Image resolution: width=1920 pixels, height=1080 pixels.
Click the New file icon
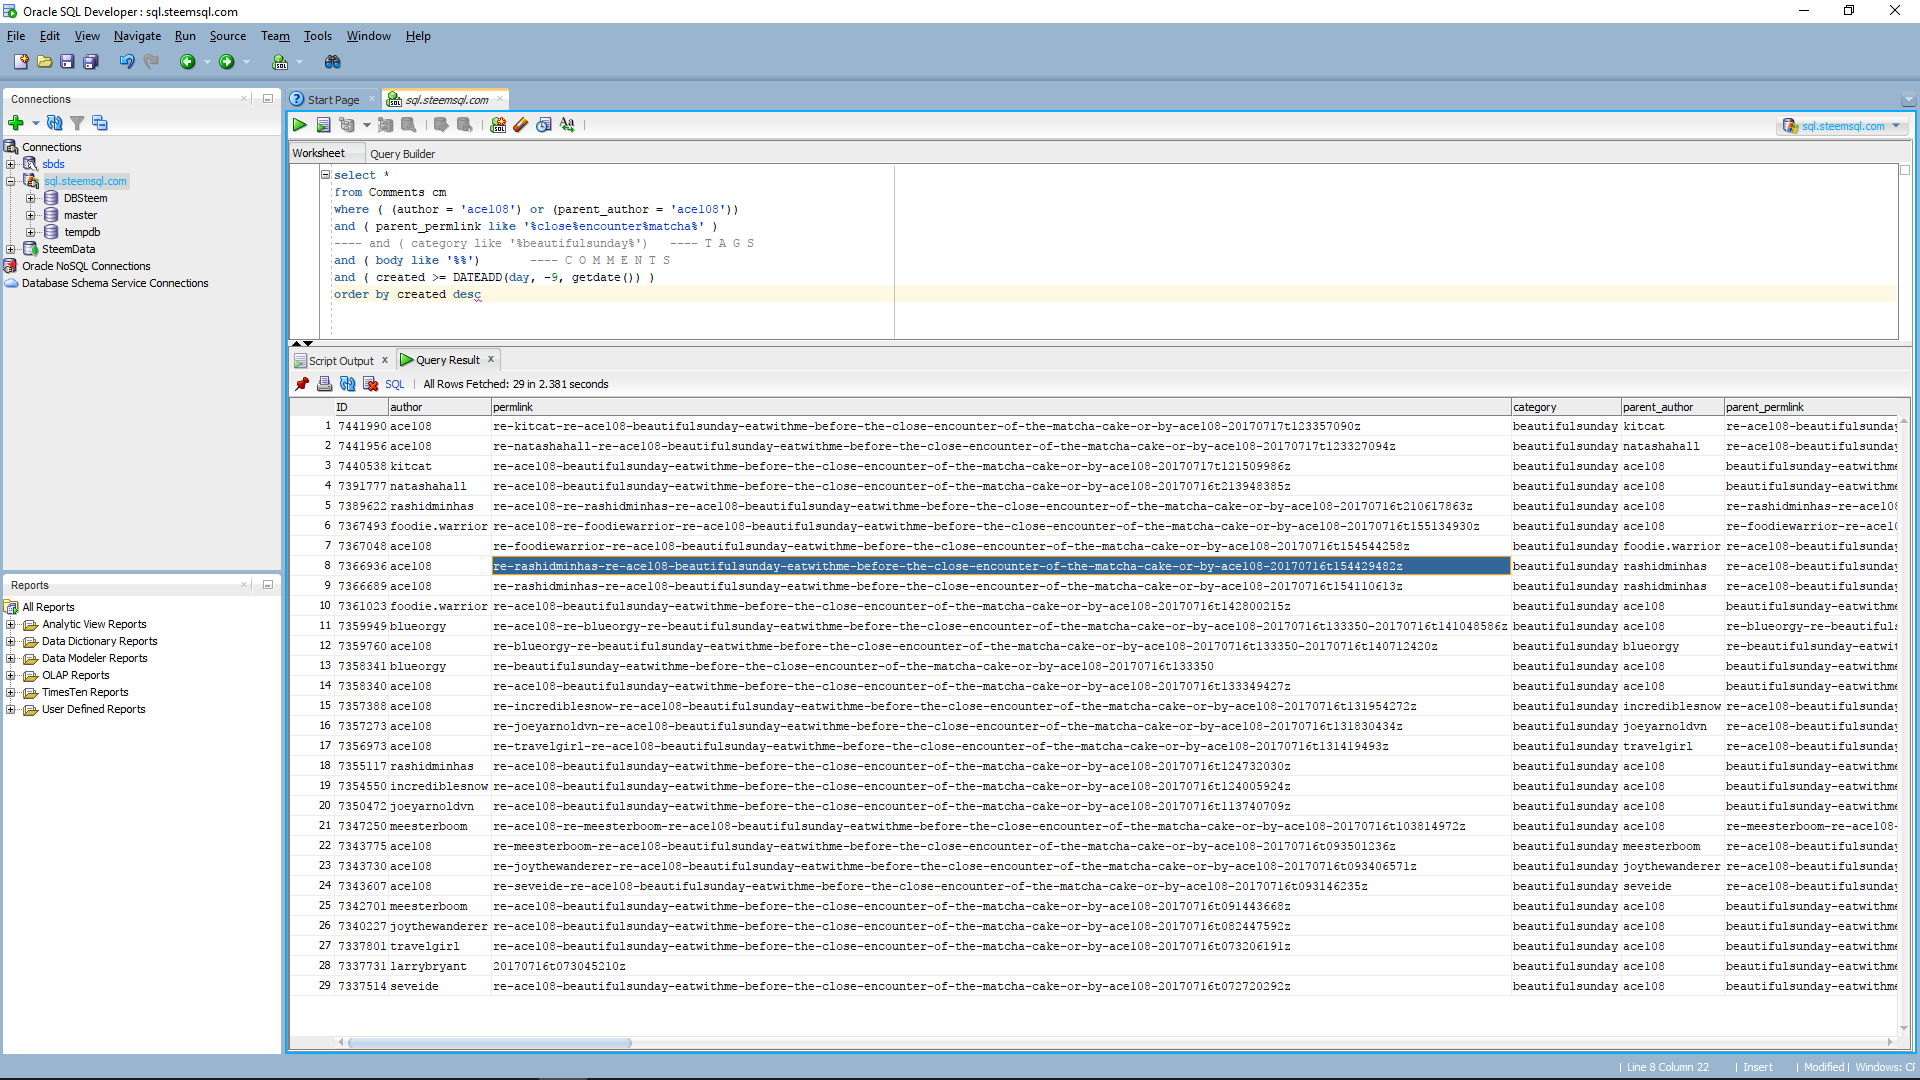(x=21, y=62)
